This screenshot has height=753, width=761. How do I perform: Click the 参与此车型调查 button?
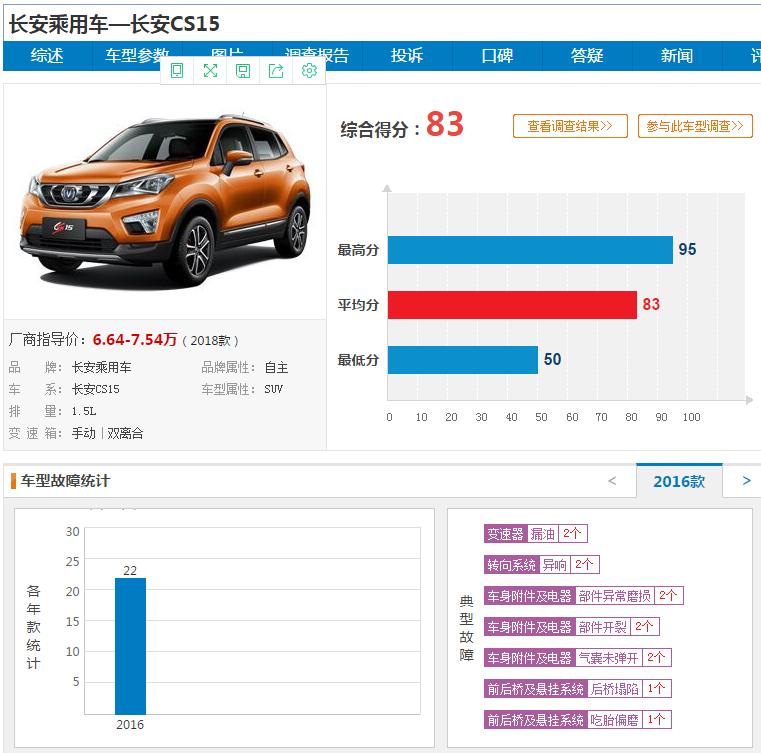695,126
